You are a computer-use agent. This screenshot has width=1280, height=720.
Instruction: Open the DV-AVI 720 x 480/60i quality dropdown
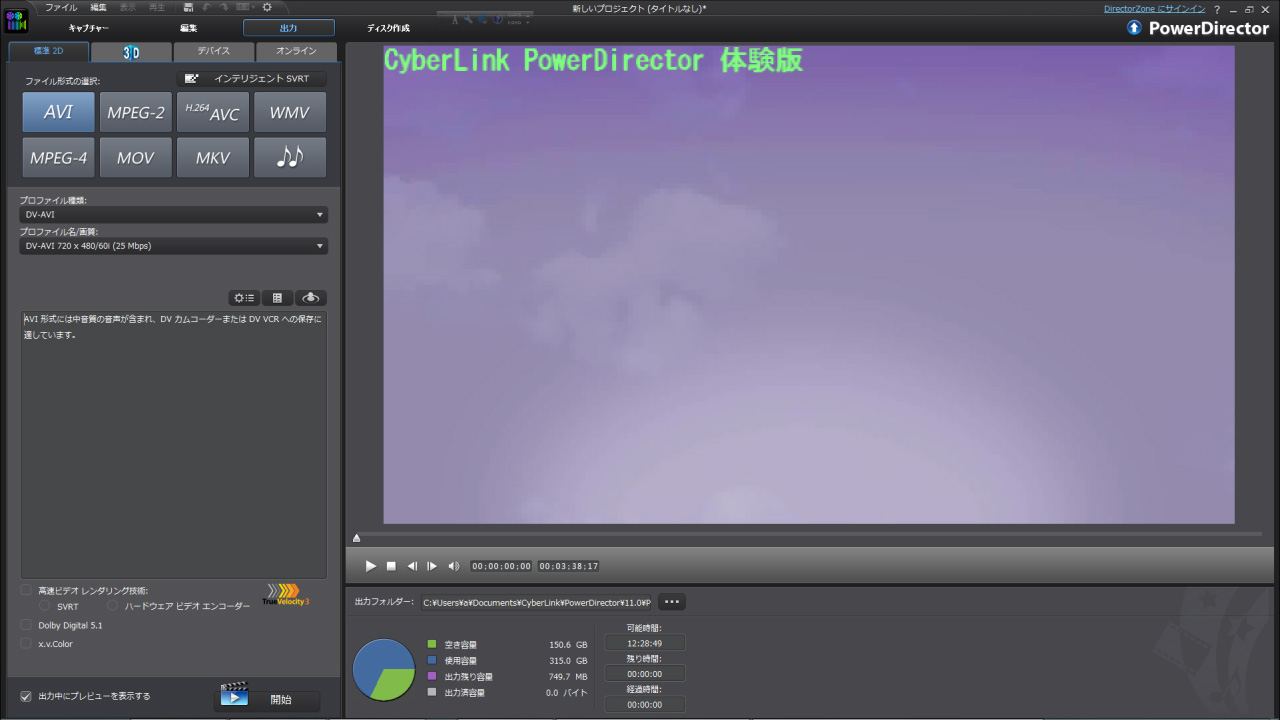pos(173,246)
